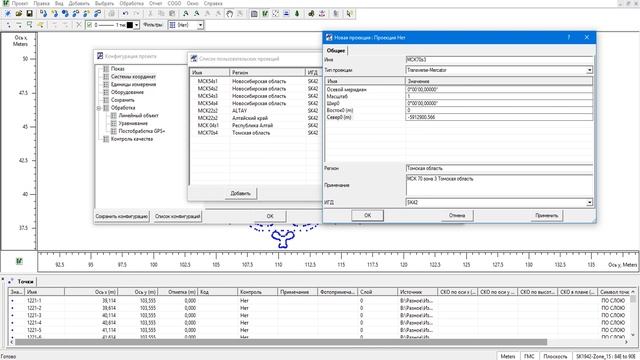Click the green tree icon in toolbar
Image resolution: width=640 pixels, height=360 pixels.
point(297,13)
